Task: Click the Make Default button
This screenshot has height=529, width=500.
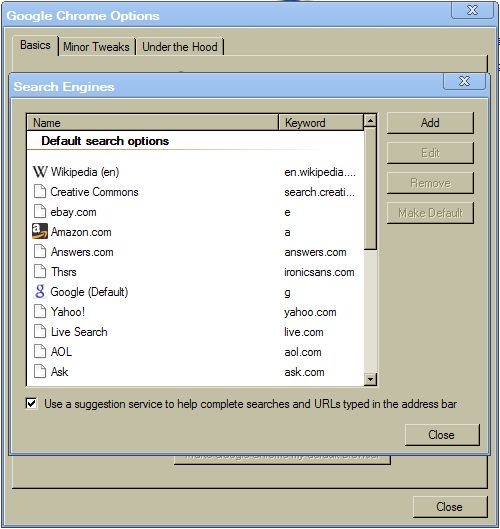Action: (x=430, y=213)
